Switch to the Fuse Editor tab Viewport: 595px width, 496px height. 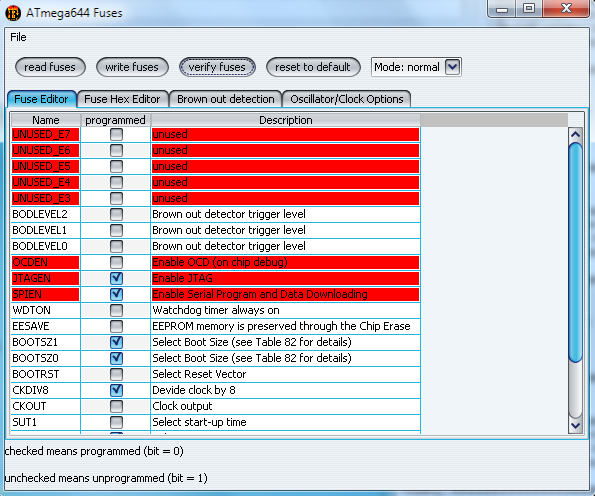point(41,99)
